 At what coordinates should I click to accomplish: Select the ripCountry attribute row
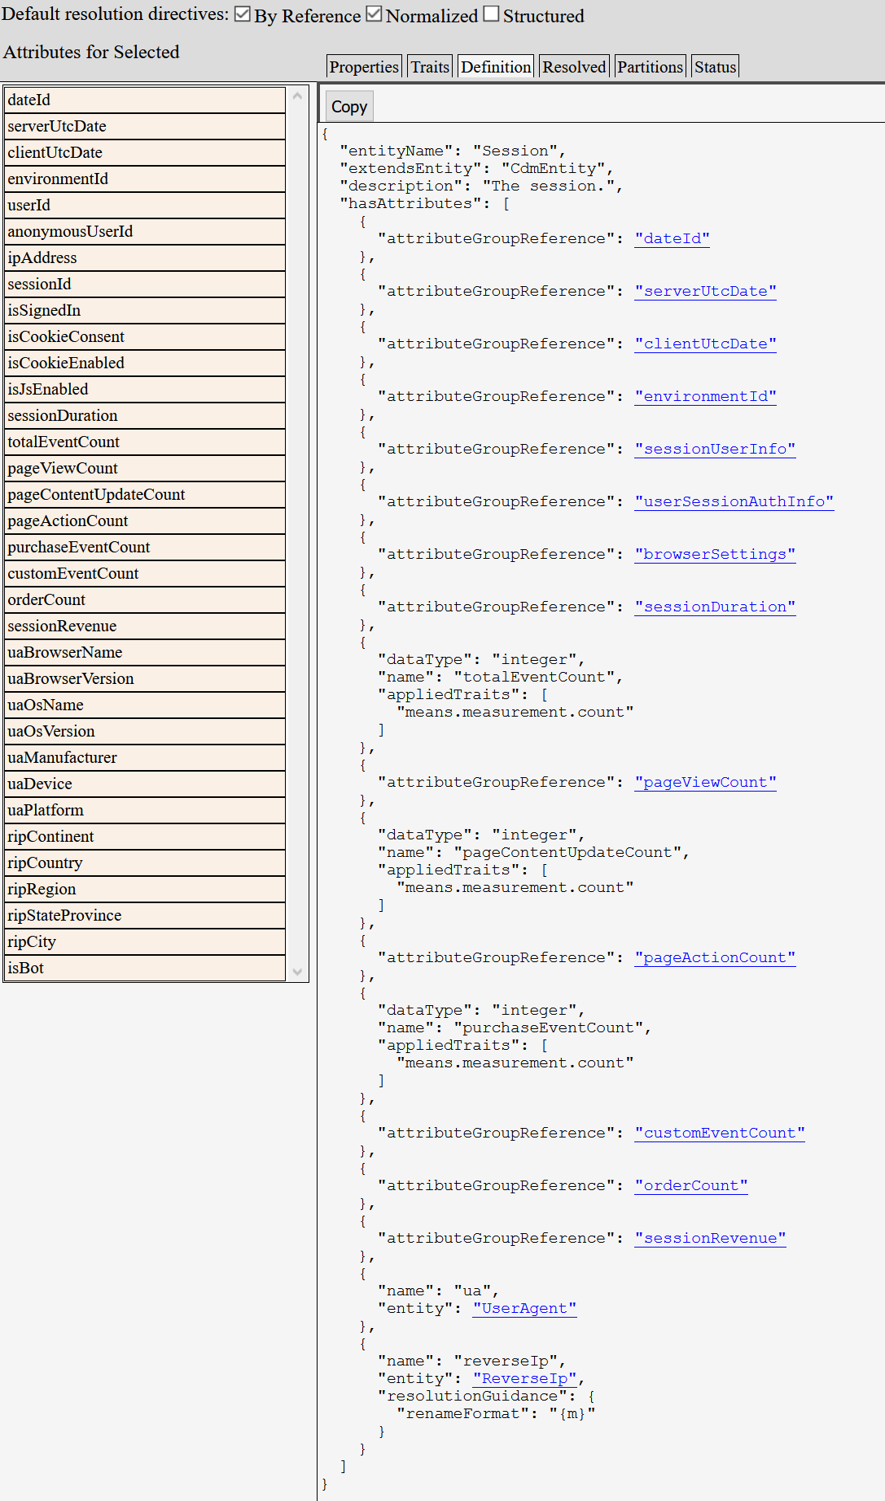tap(145, 863)
